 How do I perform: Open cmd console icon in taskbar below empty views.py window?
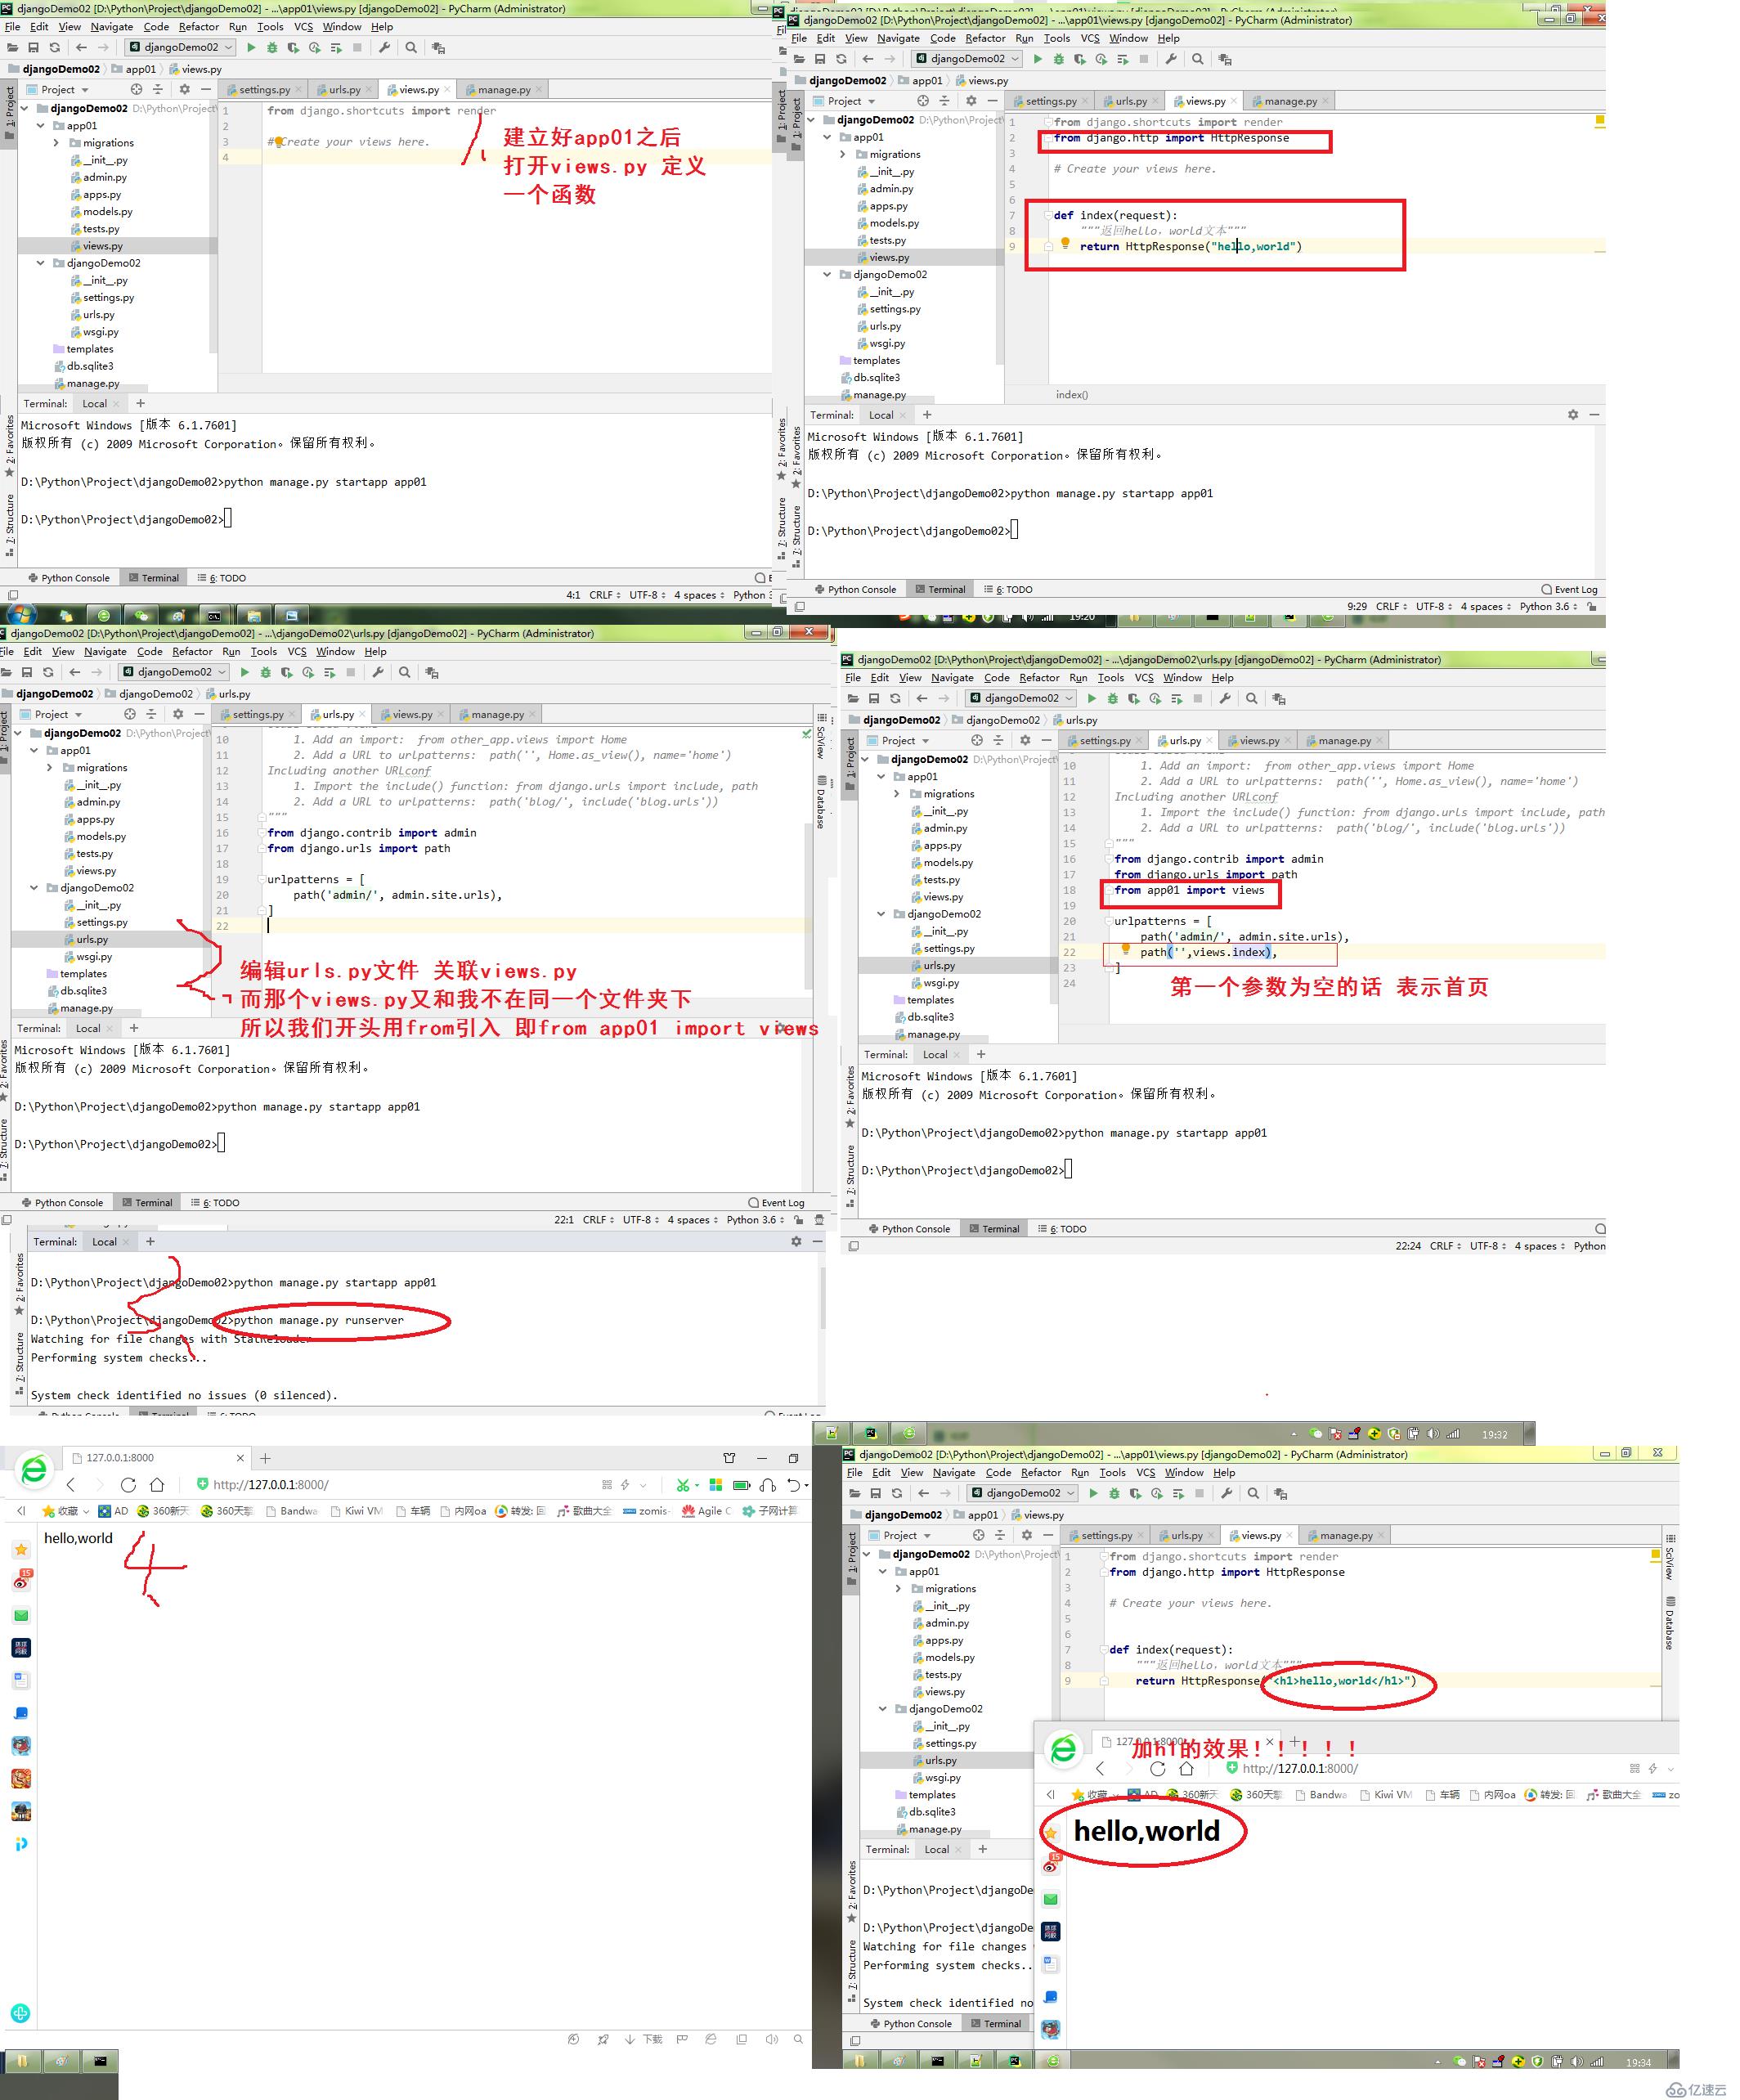[214, 615]
